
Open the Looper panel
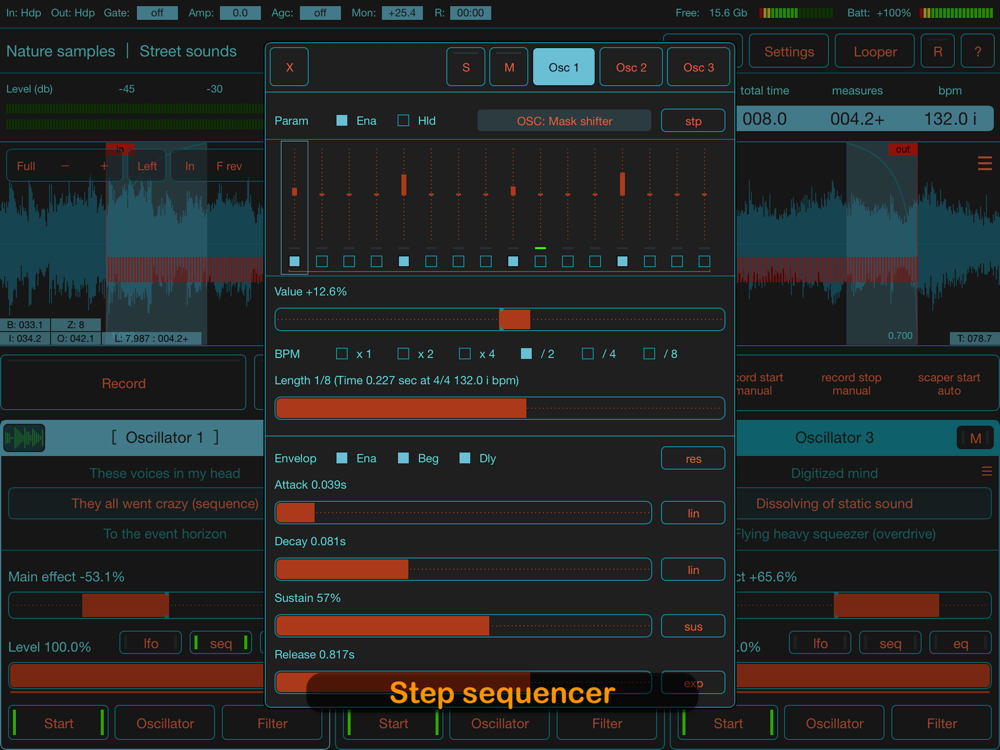point(875,52)
